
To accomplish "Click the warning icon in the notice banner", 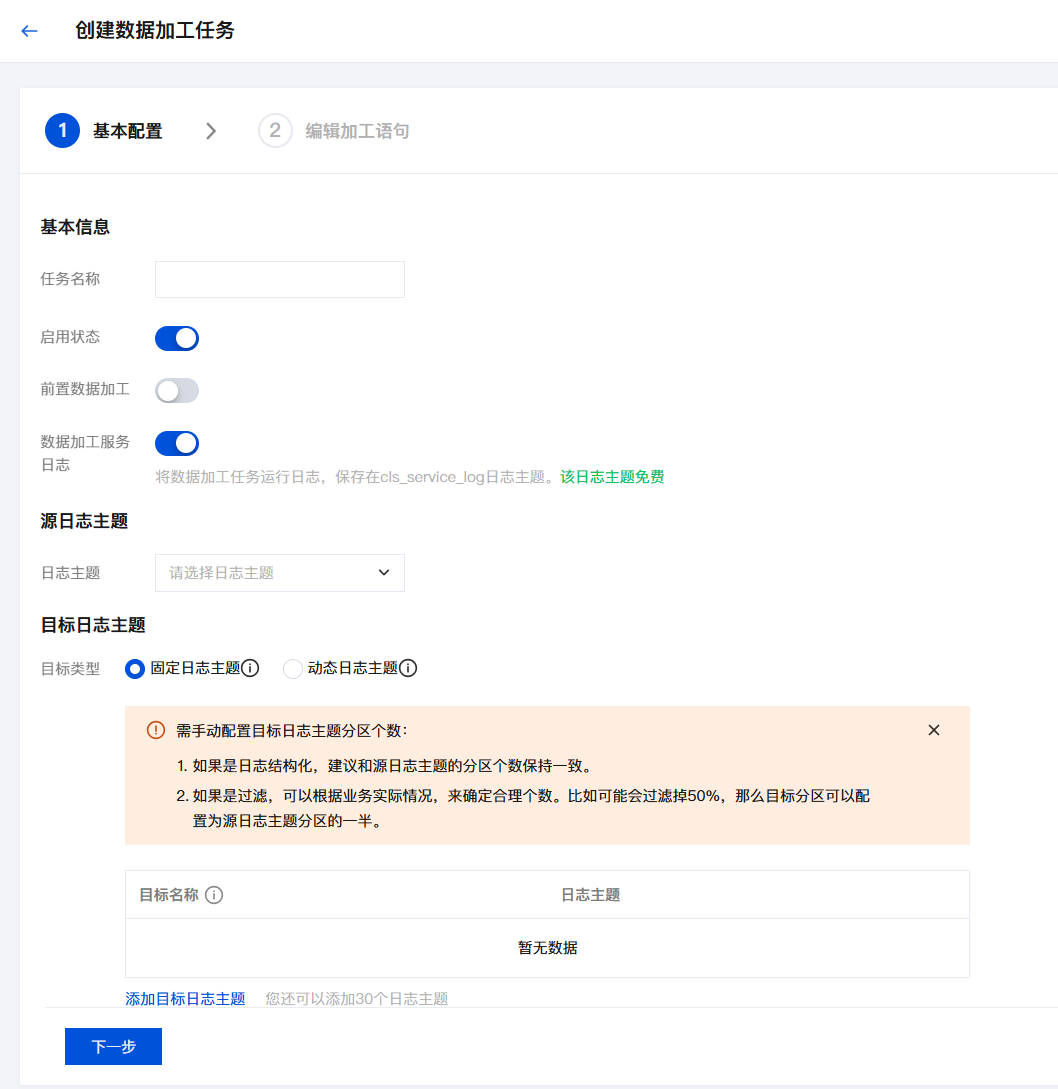I will tap(156, 730).
